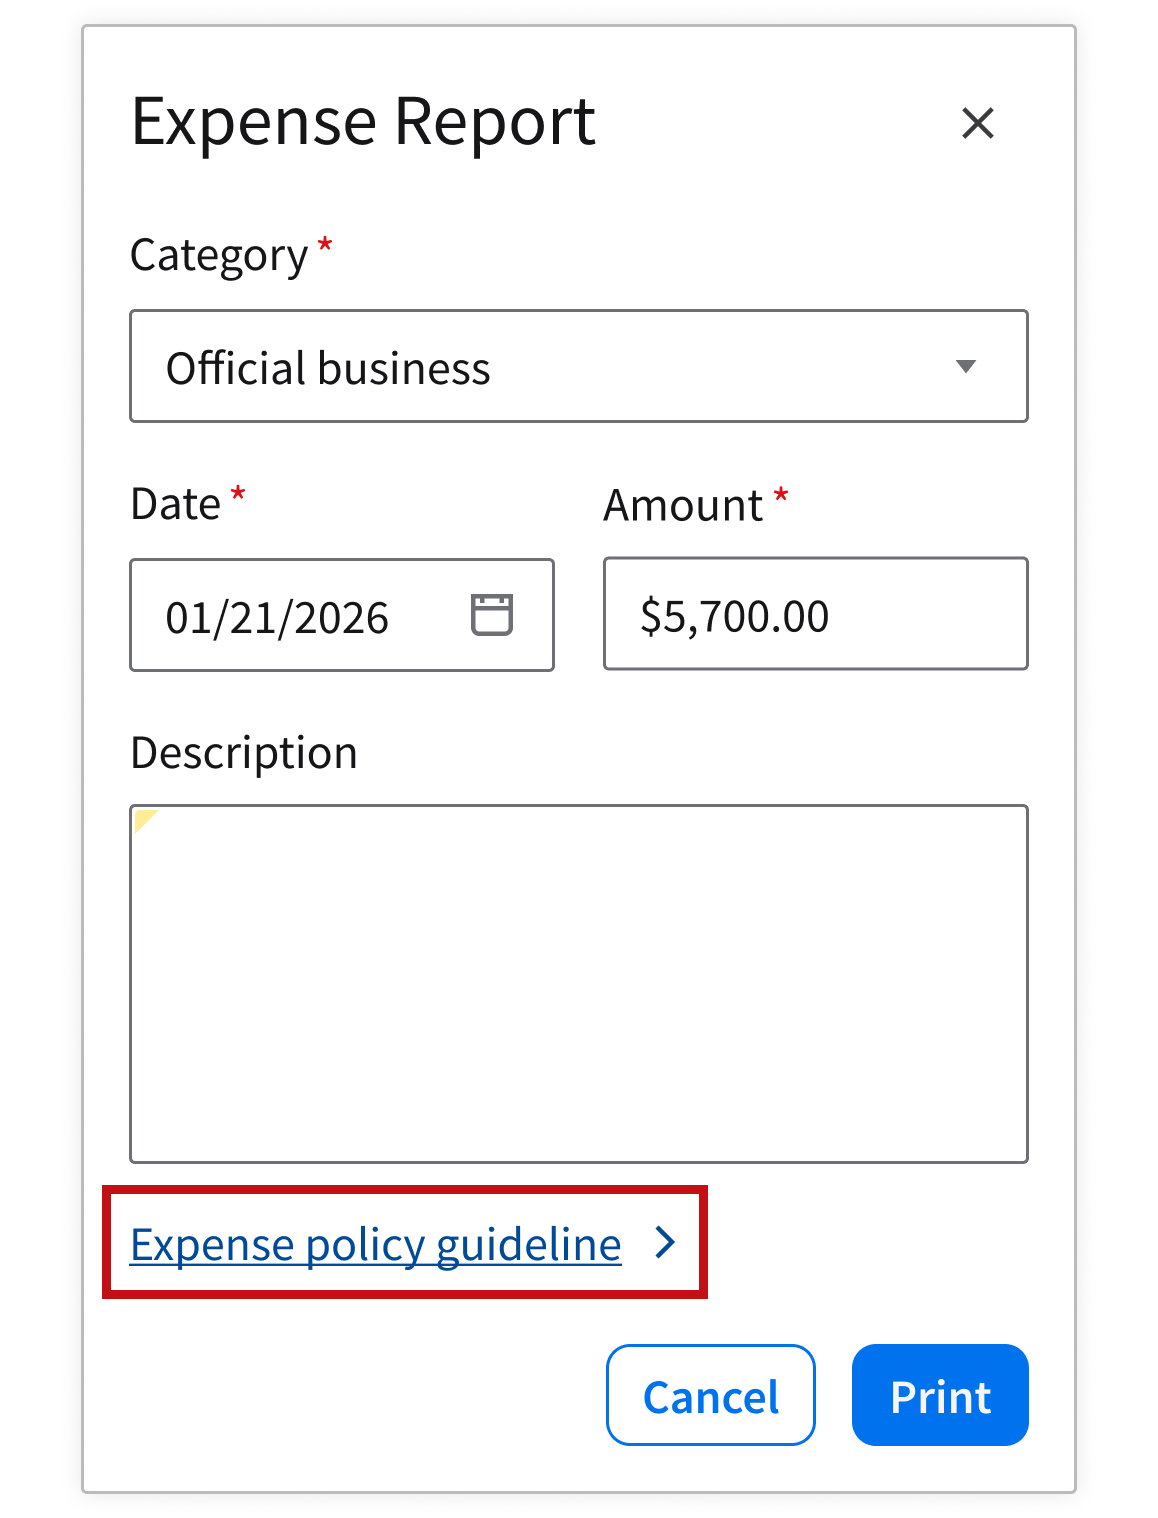Screen dimensions: 1158x1518
Task: Click the Date field label
Action: click(175, 504)
